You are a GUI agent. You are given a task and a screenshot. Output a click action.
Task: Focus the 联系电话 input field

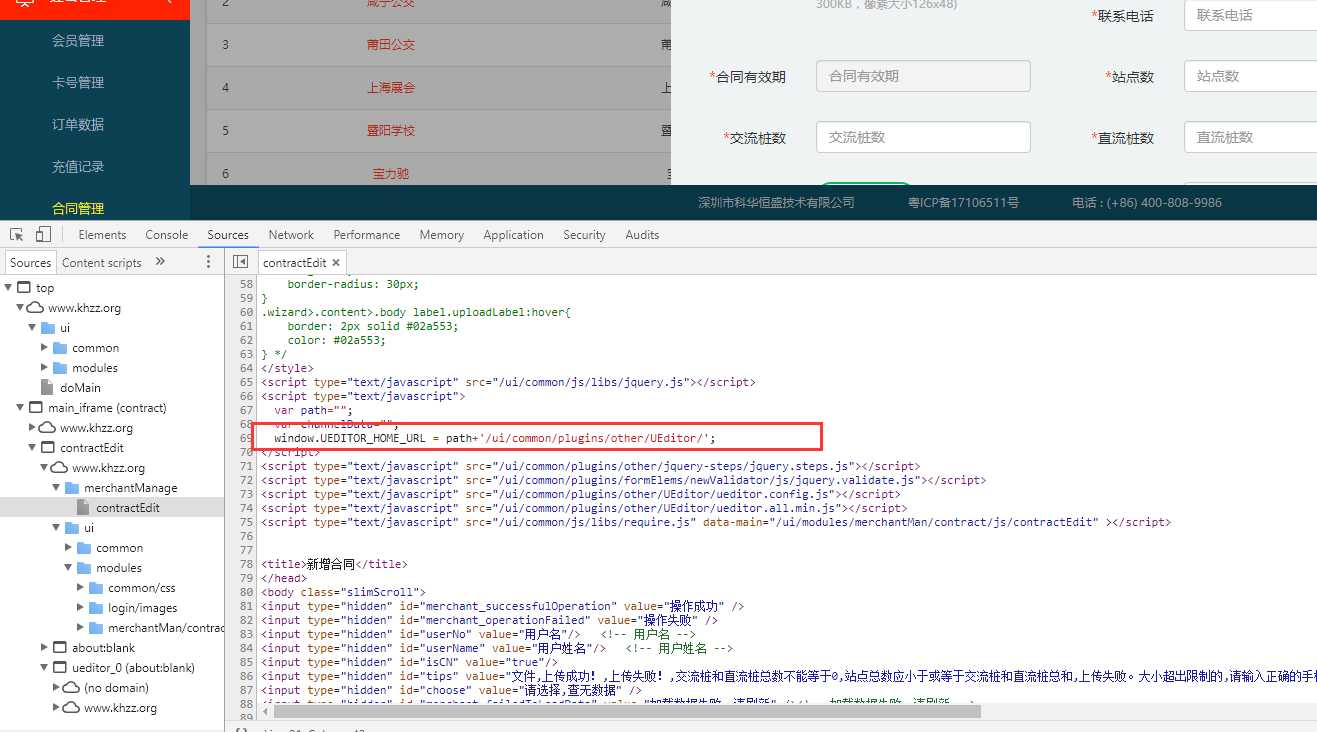pyautogui.click(x=1250, y=15)
